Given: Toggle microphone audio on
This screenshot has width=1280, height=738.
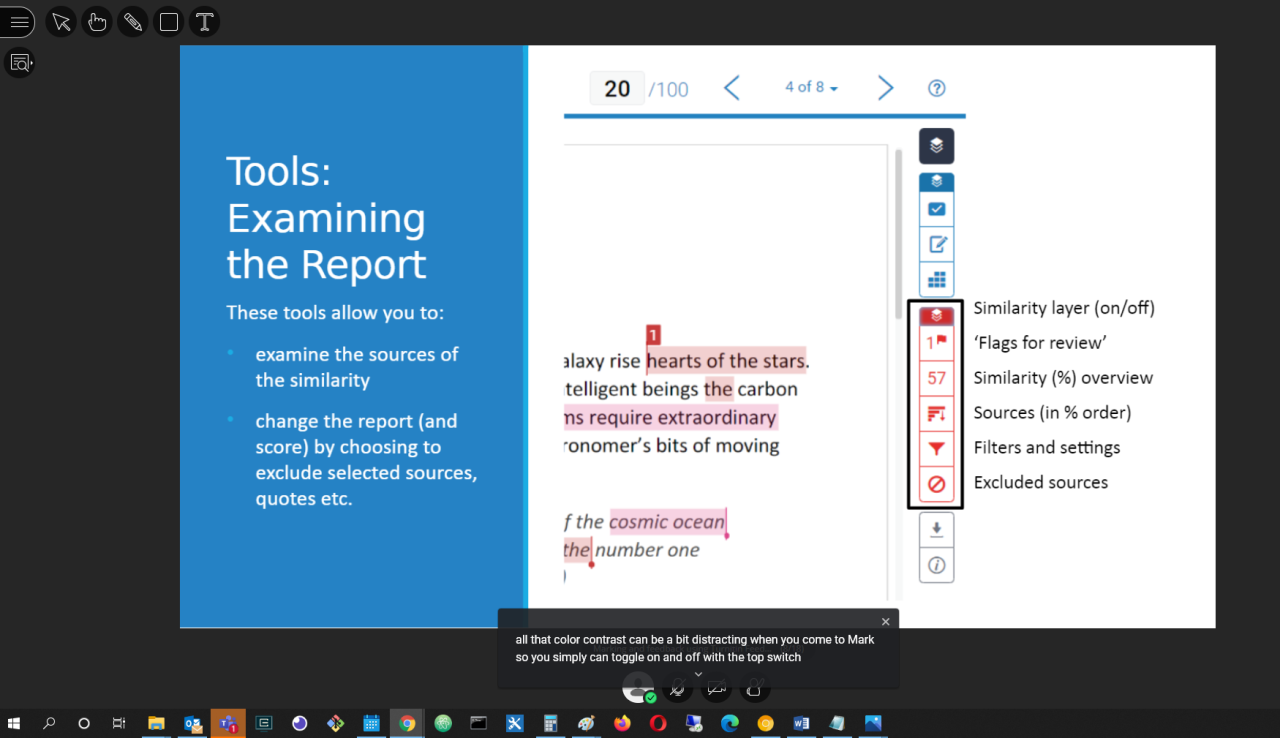Looking at the screenshot, I should [x=677, y=687].
